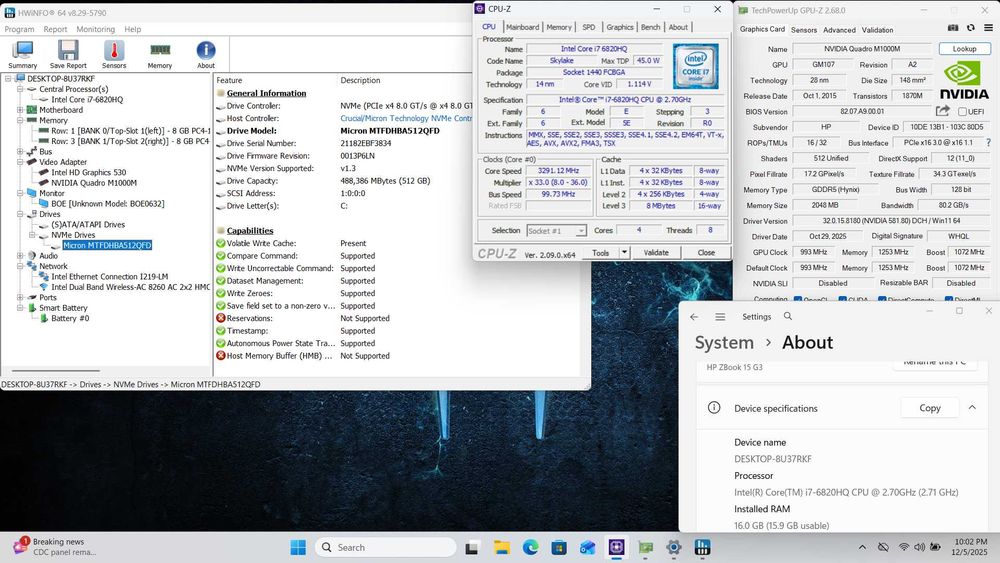Click GPU-Z screenshot camera icon

click(953, 28)
